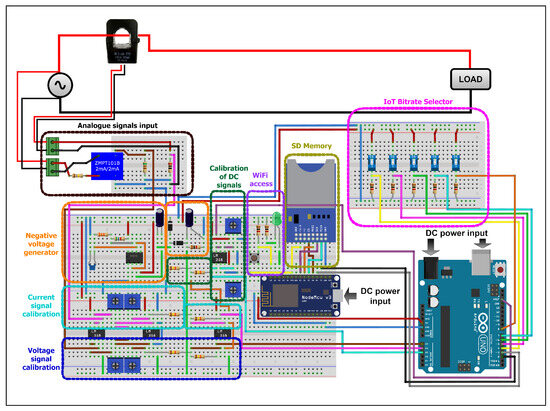Click the Arduino red reset button
Viewport: 550px width, 411px height.
[500, 270]
